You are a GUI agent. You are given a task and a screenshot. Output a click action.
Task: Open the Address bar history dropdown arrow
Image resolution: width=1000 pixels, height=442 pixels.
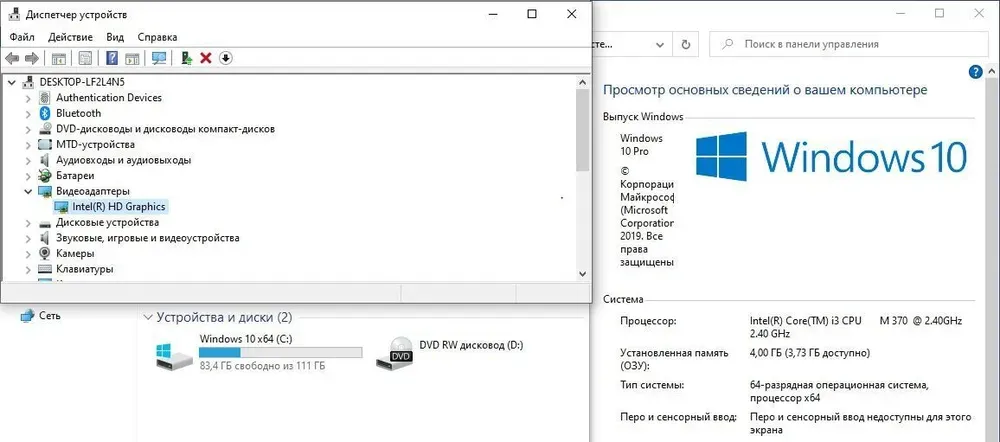click(660, 44)
